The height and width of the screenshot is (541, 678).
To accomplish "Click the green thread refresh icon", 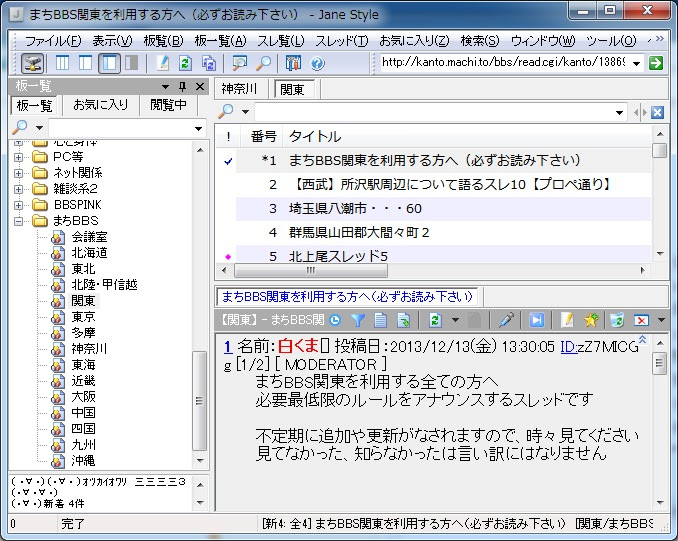I will click(435, 320).
